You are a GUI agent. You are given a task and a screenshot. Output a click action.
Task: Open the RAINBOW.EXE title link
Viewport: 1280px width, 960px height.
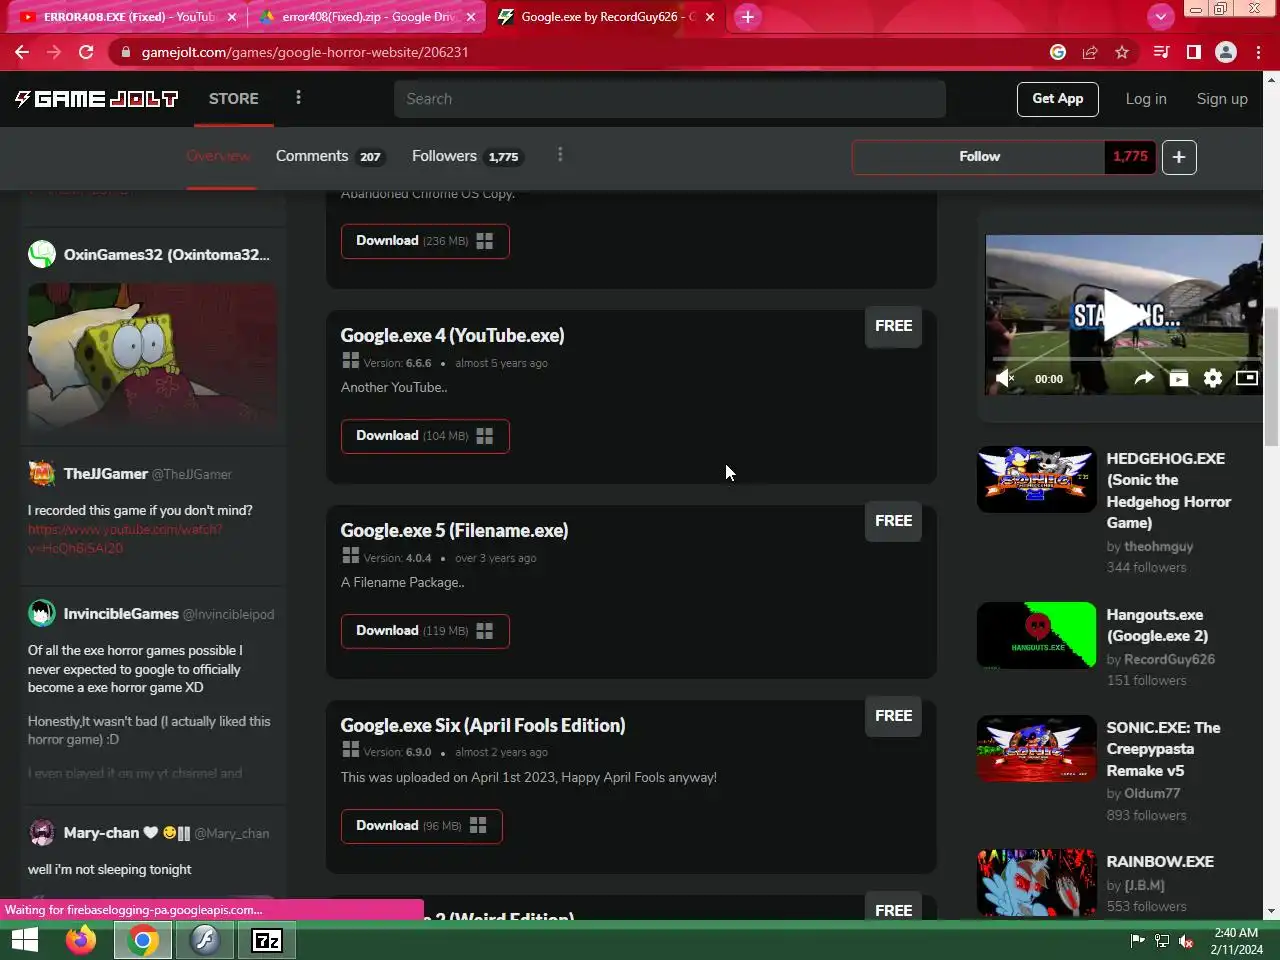coord(1160,861)
